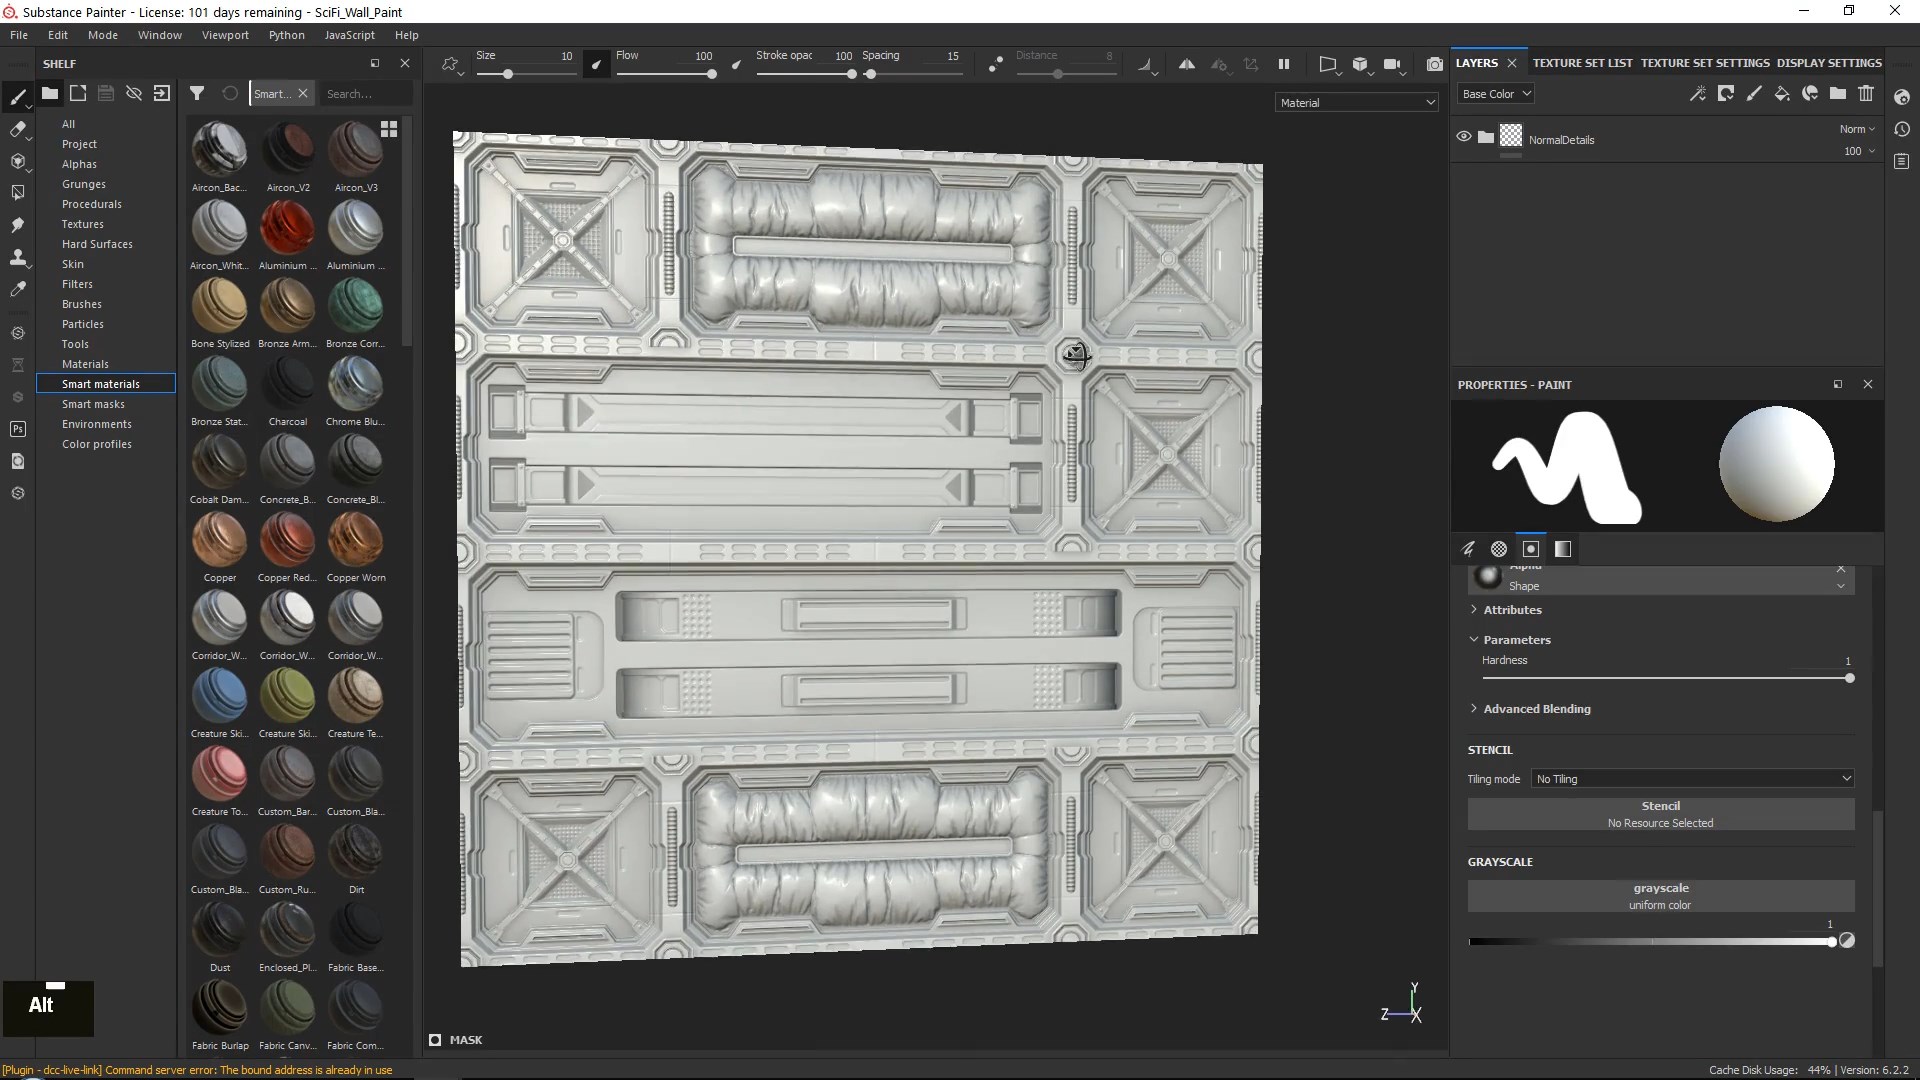Select the Polygon Fill tool
This screenshot has width=1920, height=1080.
(x=17, y=193)
